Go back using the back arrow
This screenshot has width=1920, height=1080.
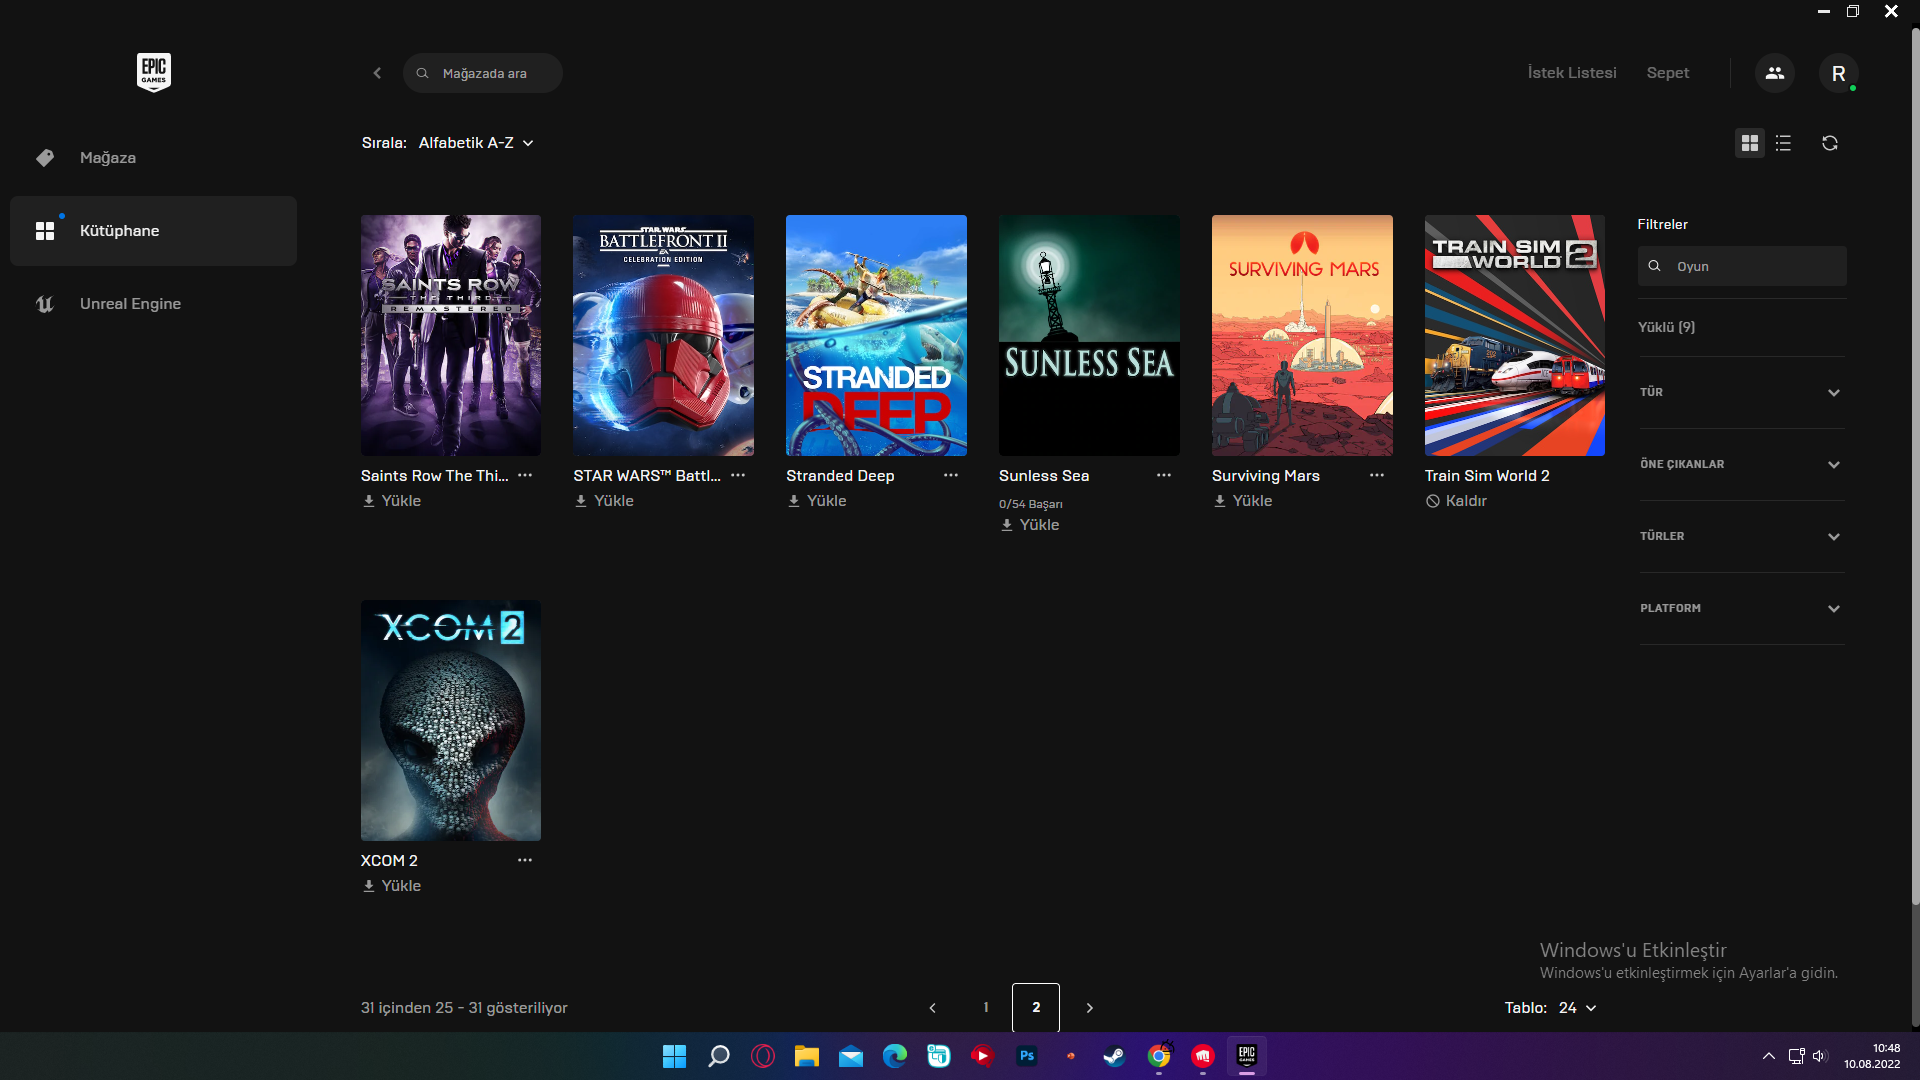377,73
